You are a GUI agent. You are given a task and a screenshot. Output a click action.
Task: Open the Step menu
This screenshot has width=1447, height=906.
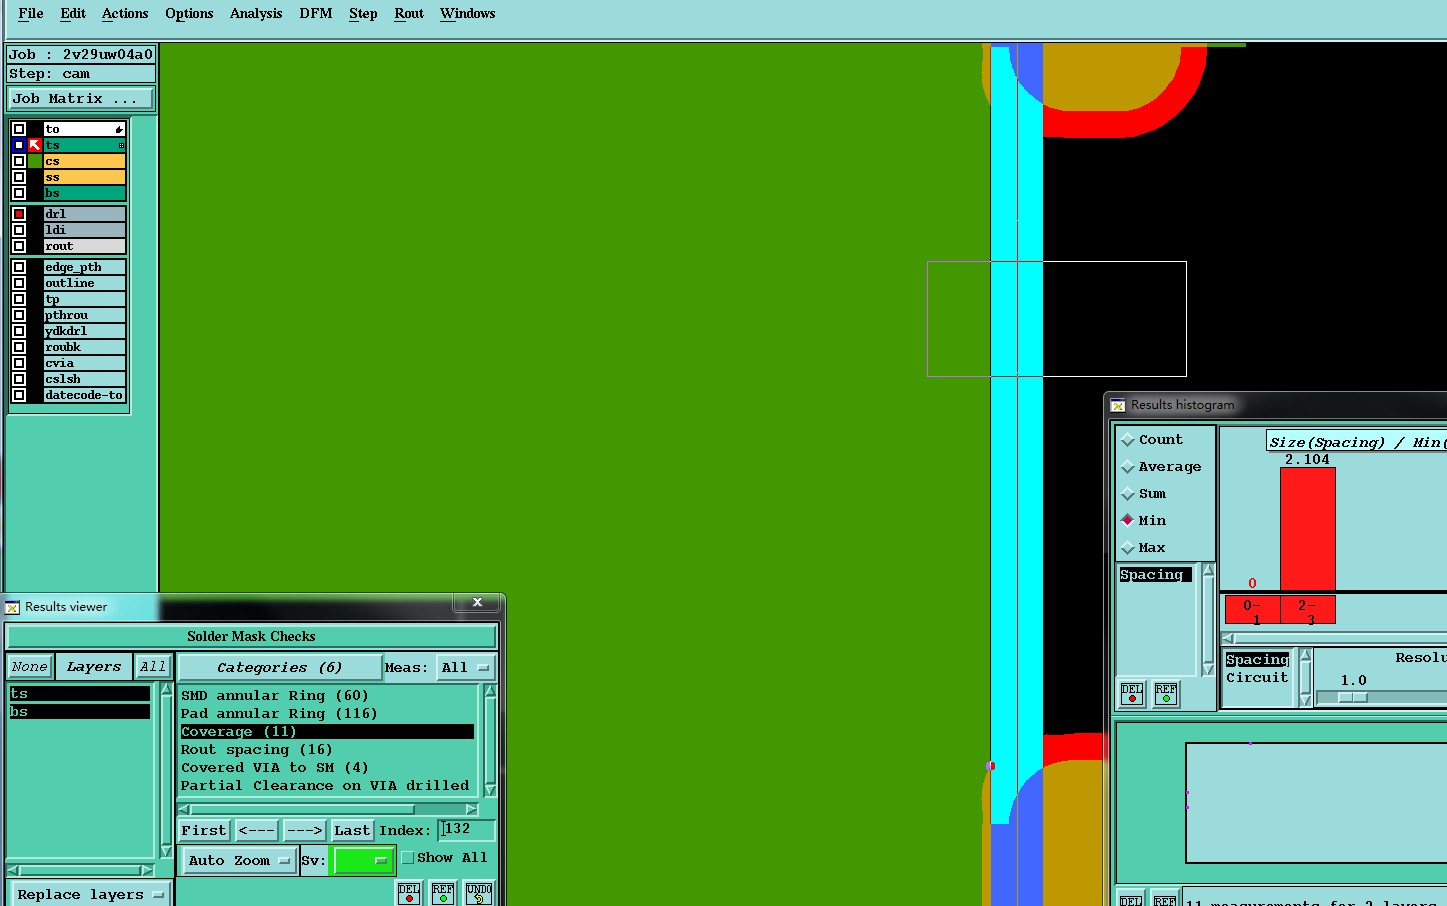[x=363, y=14]
